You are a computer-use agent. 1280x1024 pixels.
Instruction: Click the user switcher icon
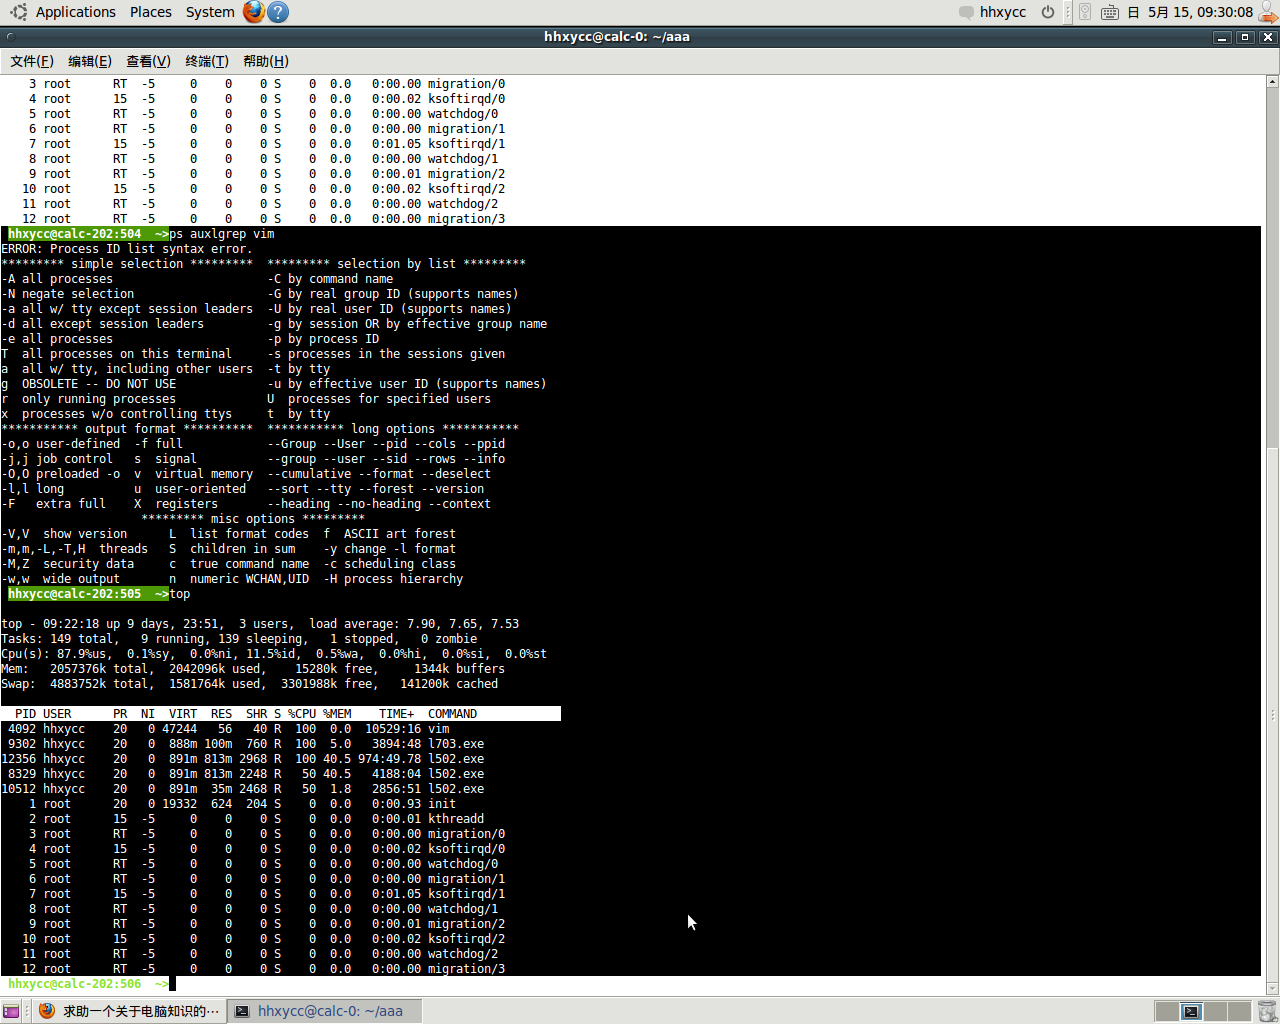click(x=1268, y=12)
